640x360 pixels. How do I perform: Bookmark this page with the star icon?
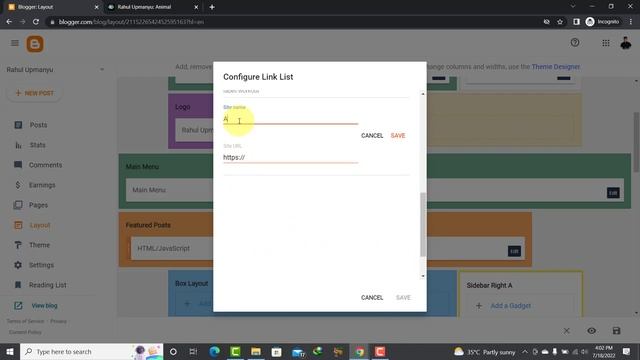point(560,22)
